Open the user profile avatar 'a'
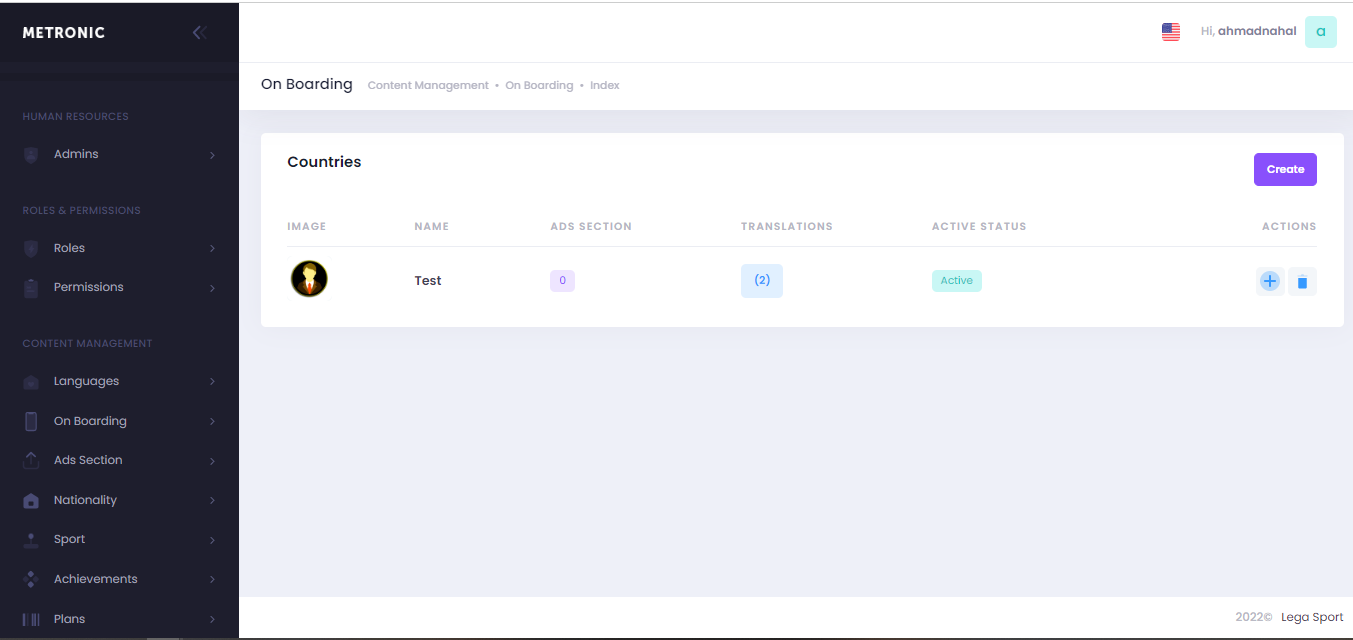 (x=1320, y=32)
